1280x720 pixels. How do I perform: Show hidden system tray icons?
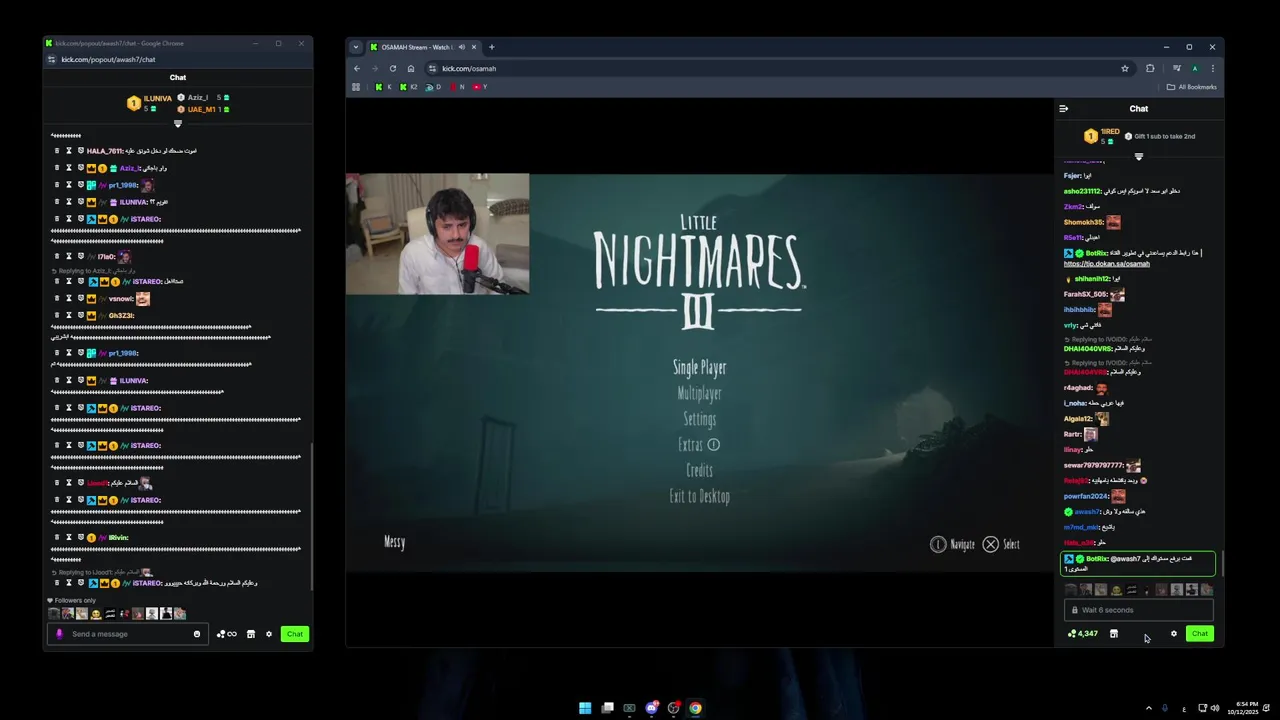(x=1148, y=708)
